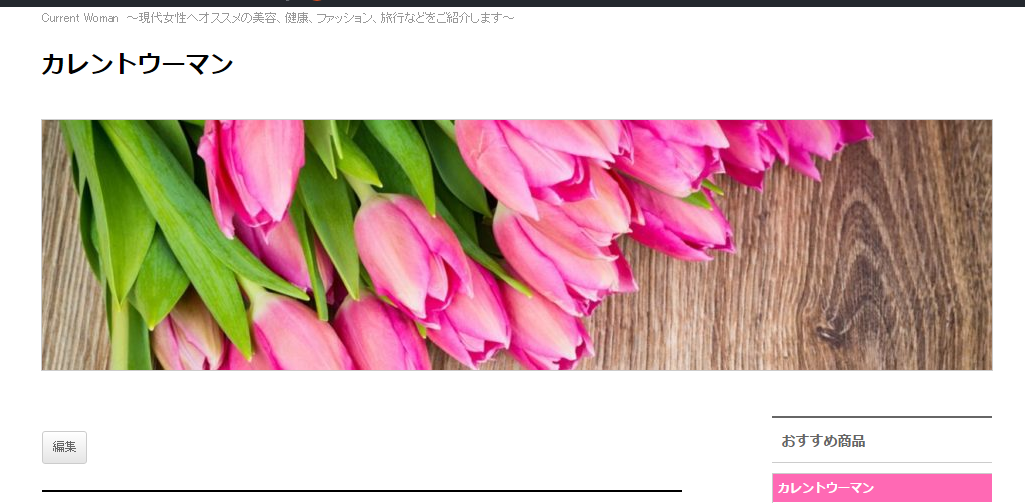Open the カレントウーマン site title link
Screen dimensions: 1025x503
(137, 64)
